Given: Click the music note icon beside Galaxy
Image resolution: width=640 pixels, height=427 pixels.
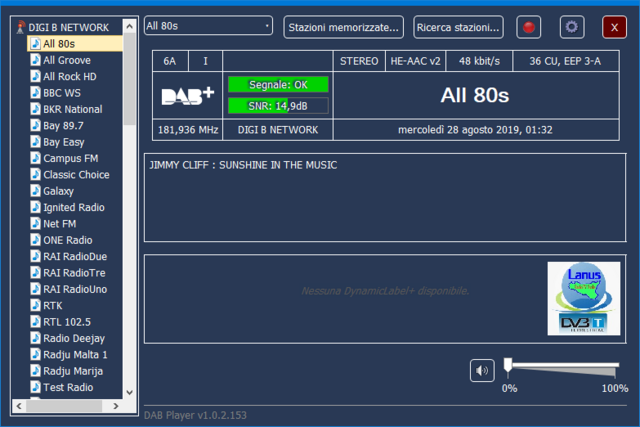Looking at the screenshot, I should click(x=36, y=191).
